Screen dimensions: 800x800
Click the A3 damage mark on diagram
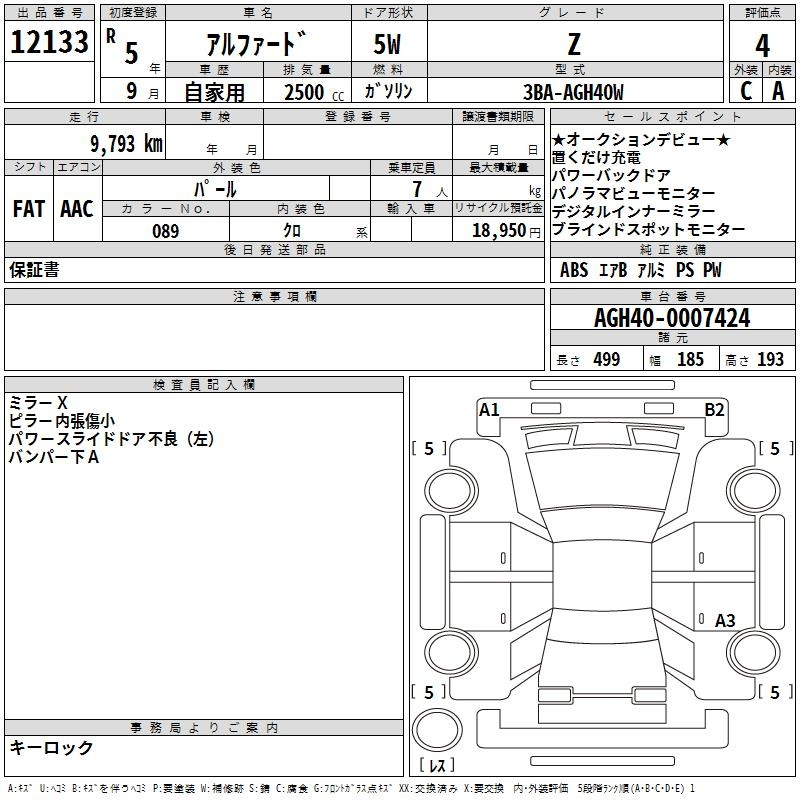[x=725, y=620]
